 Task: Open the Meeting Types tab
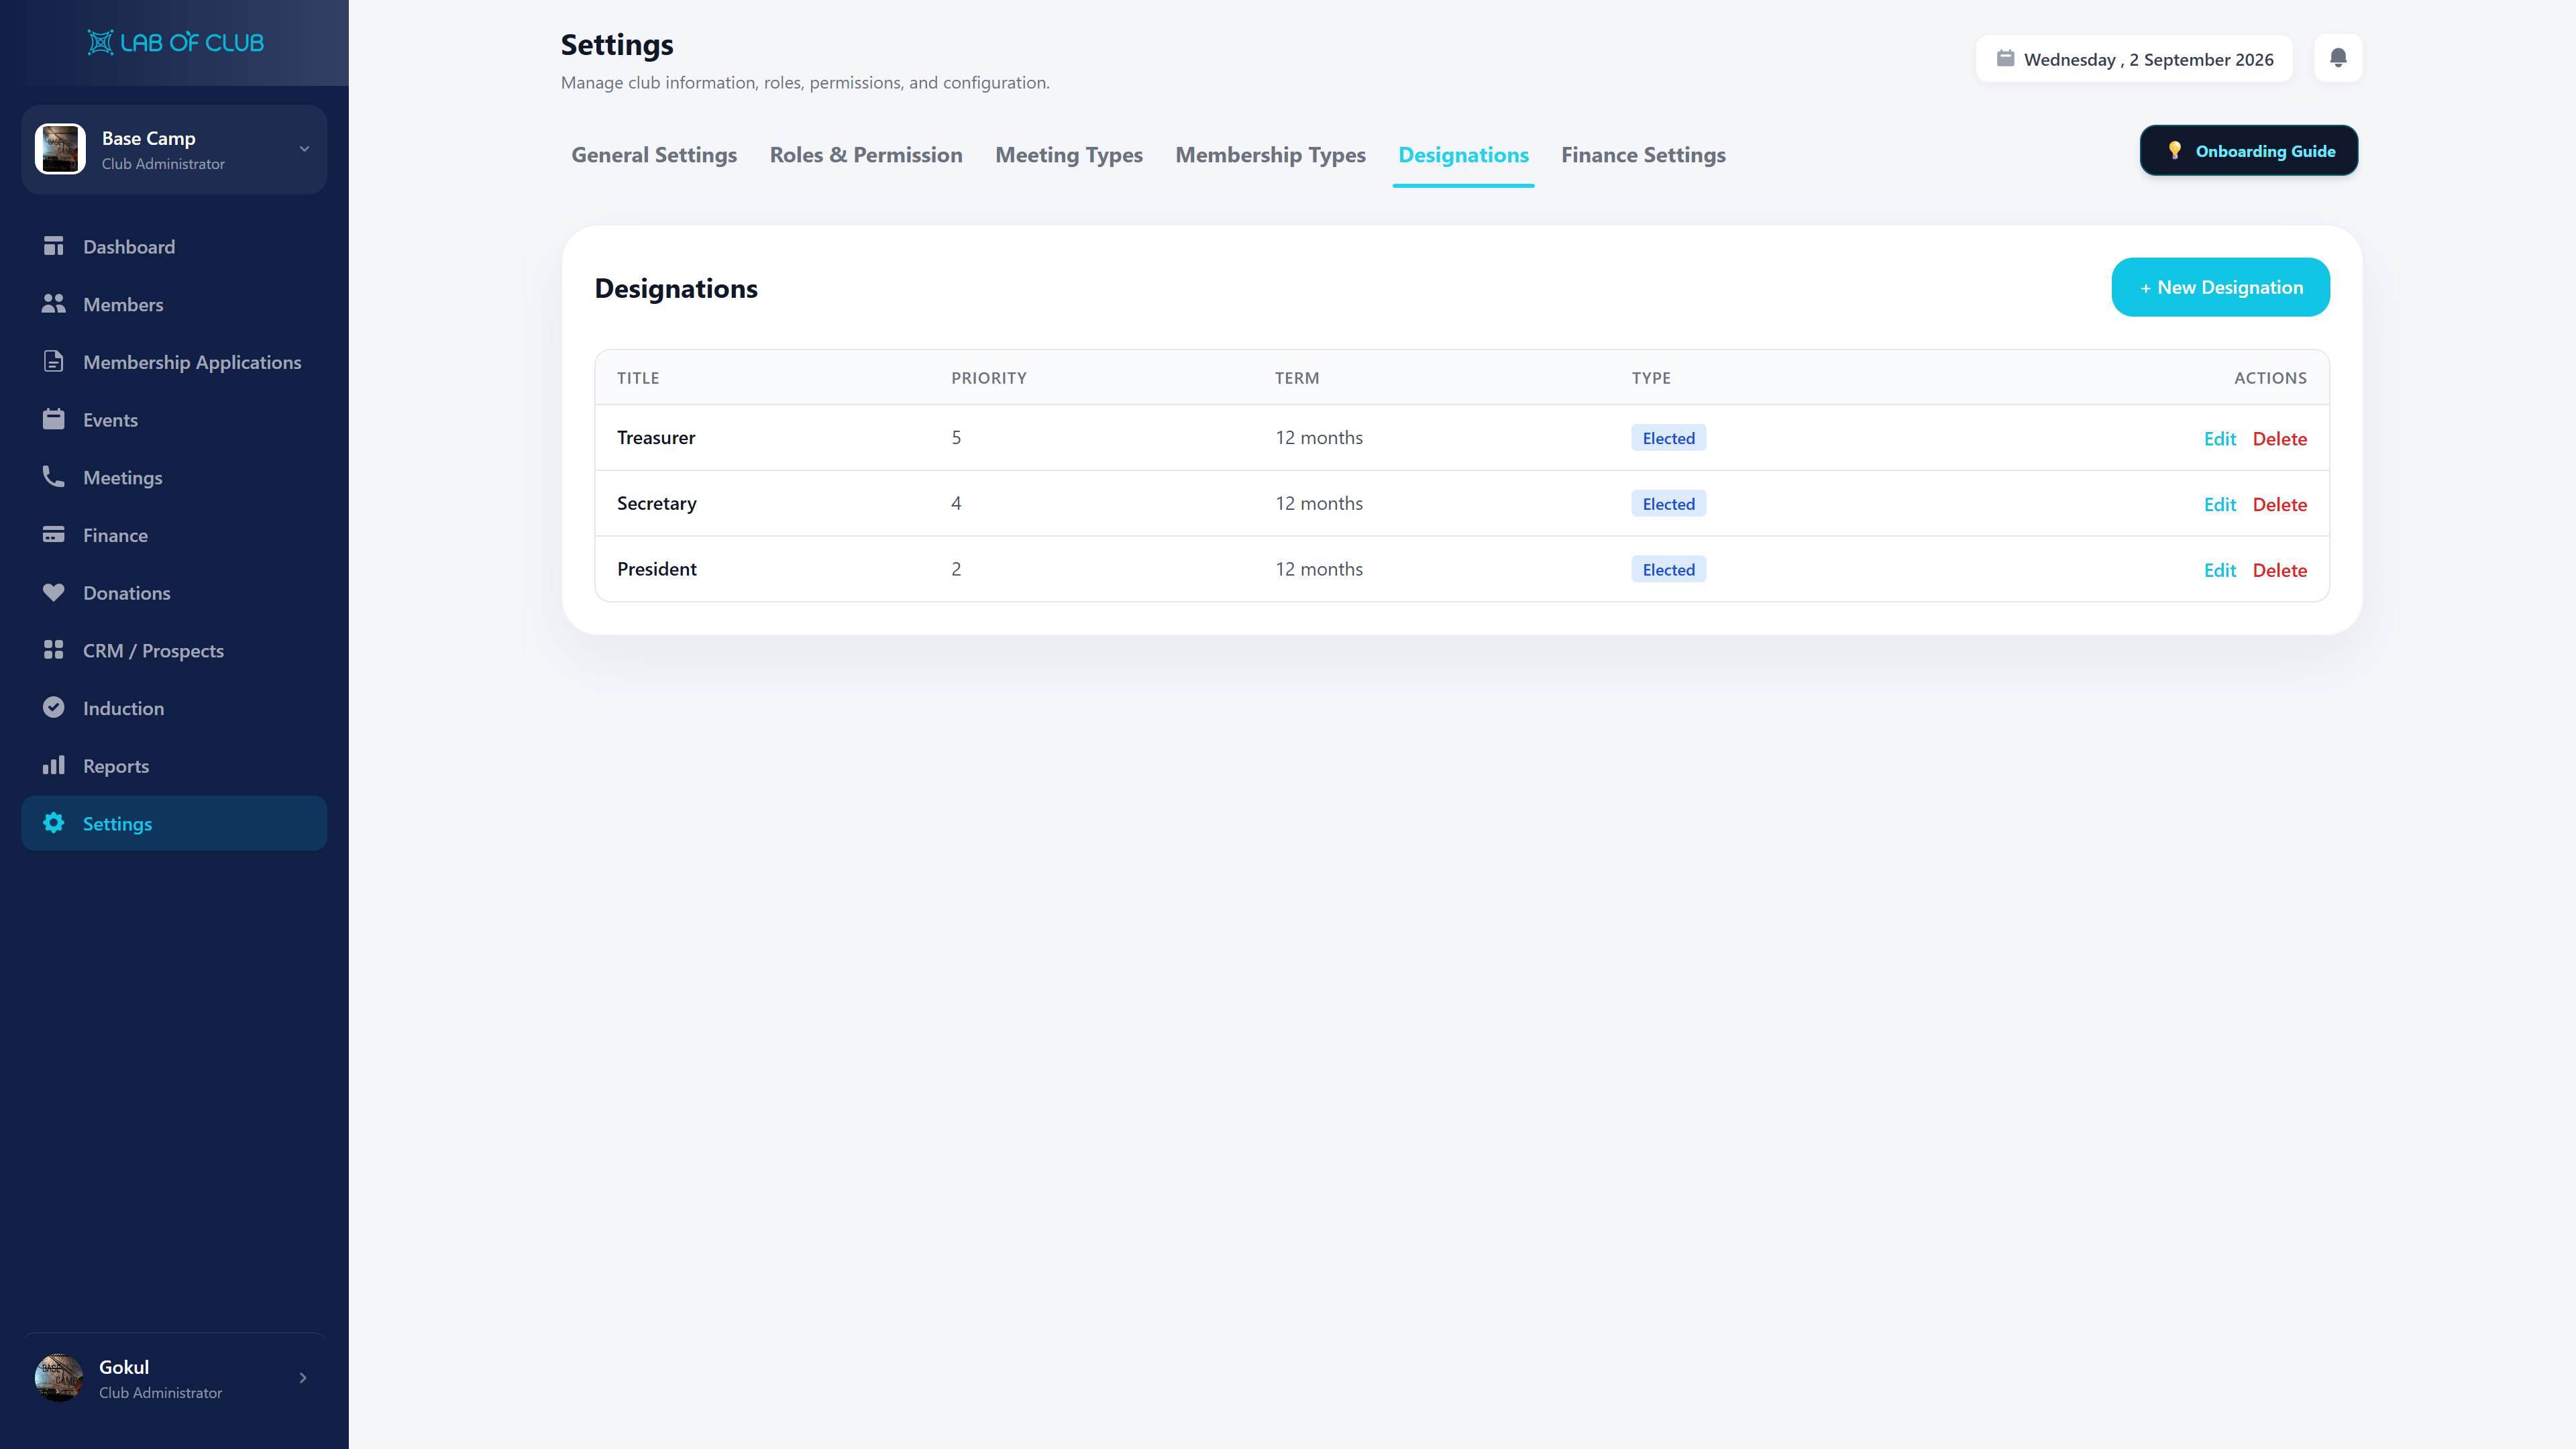coord(1069,155)
